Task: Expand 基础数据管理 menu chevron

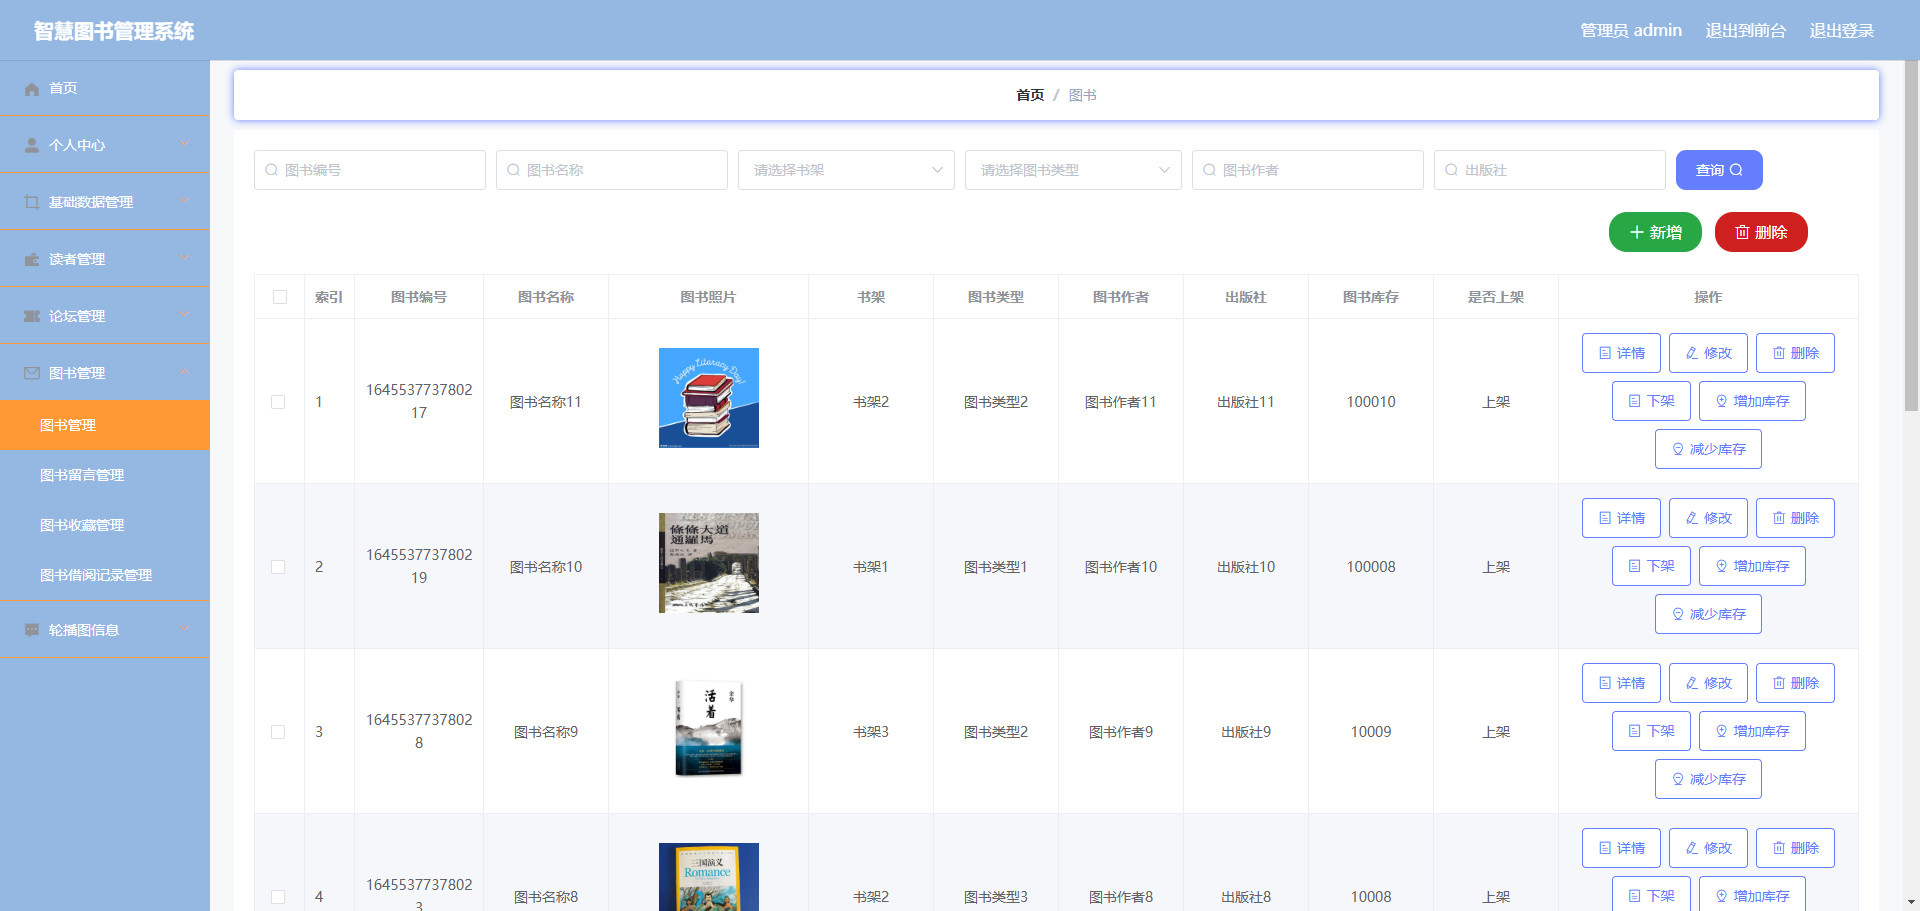Action: [184, 201]
